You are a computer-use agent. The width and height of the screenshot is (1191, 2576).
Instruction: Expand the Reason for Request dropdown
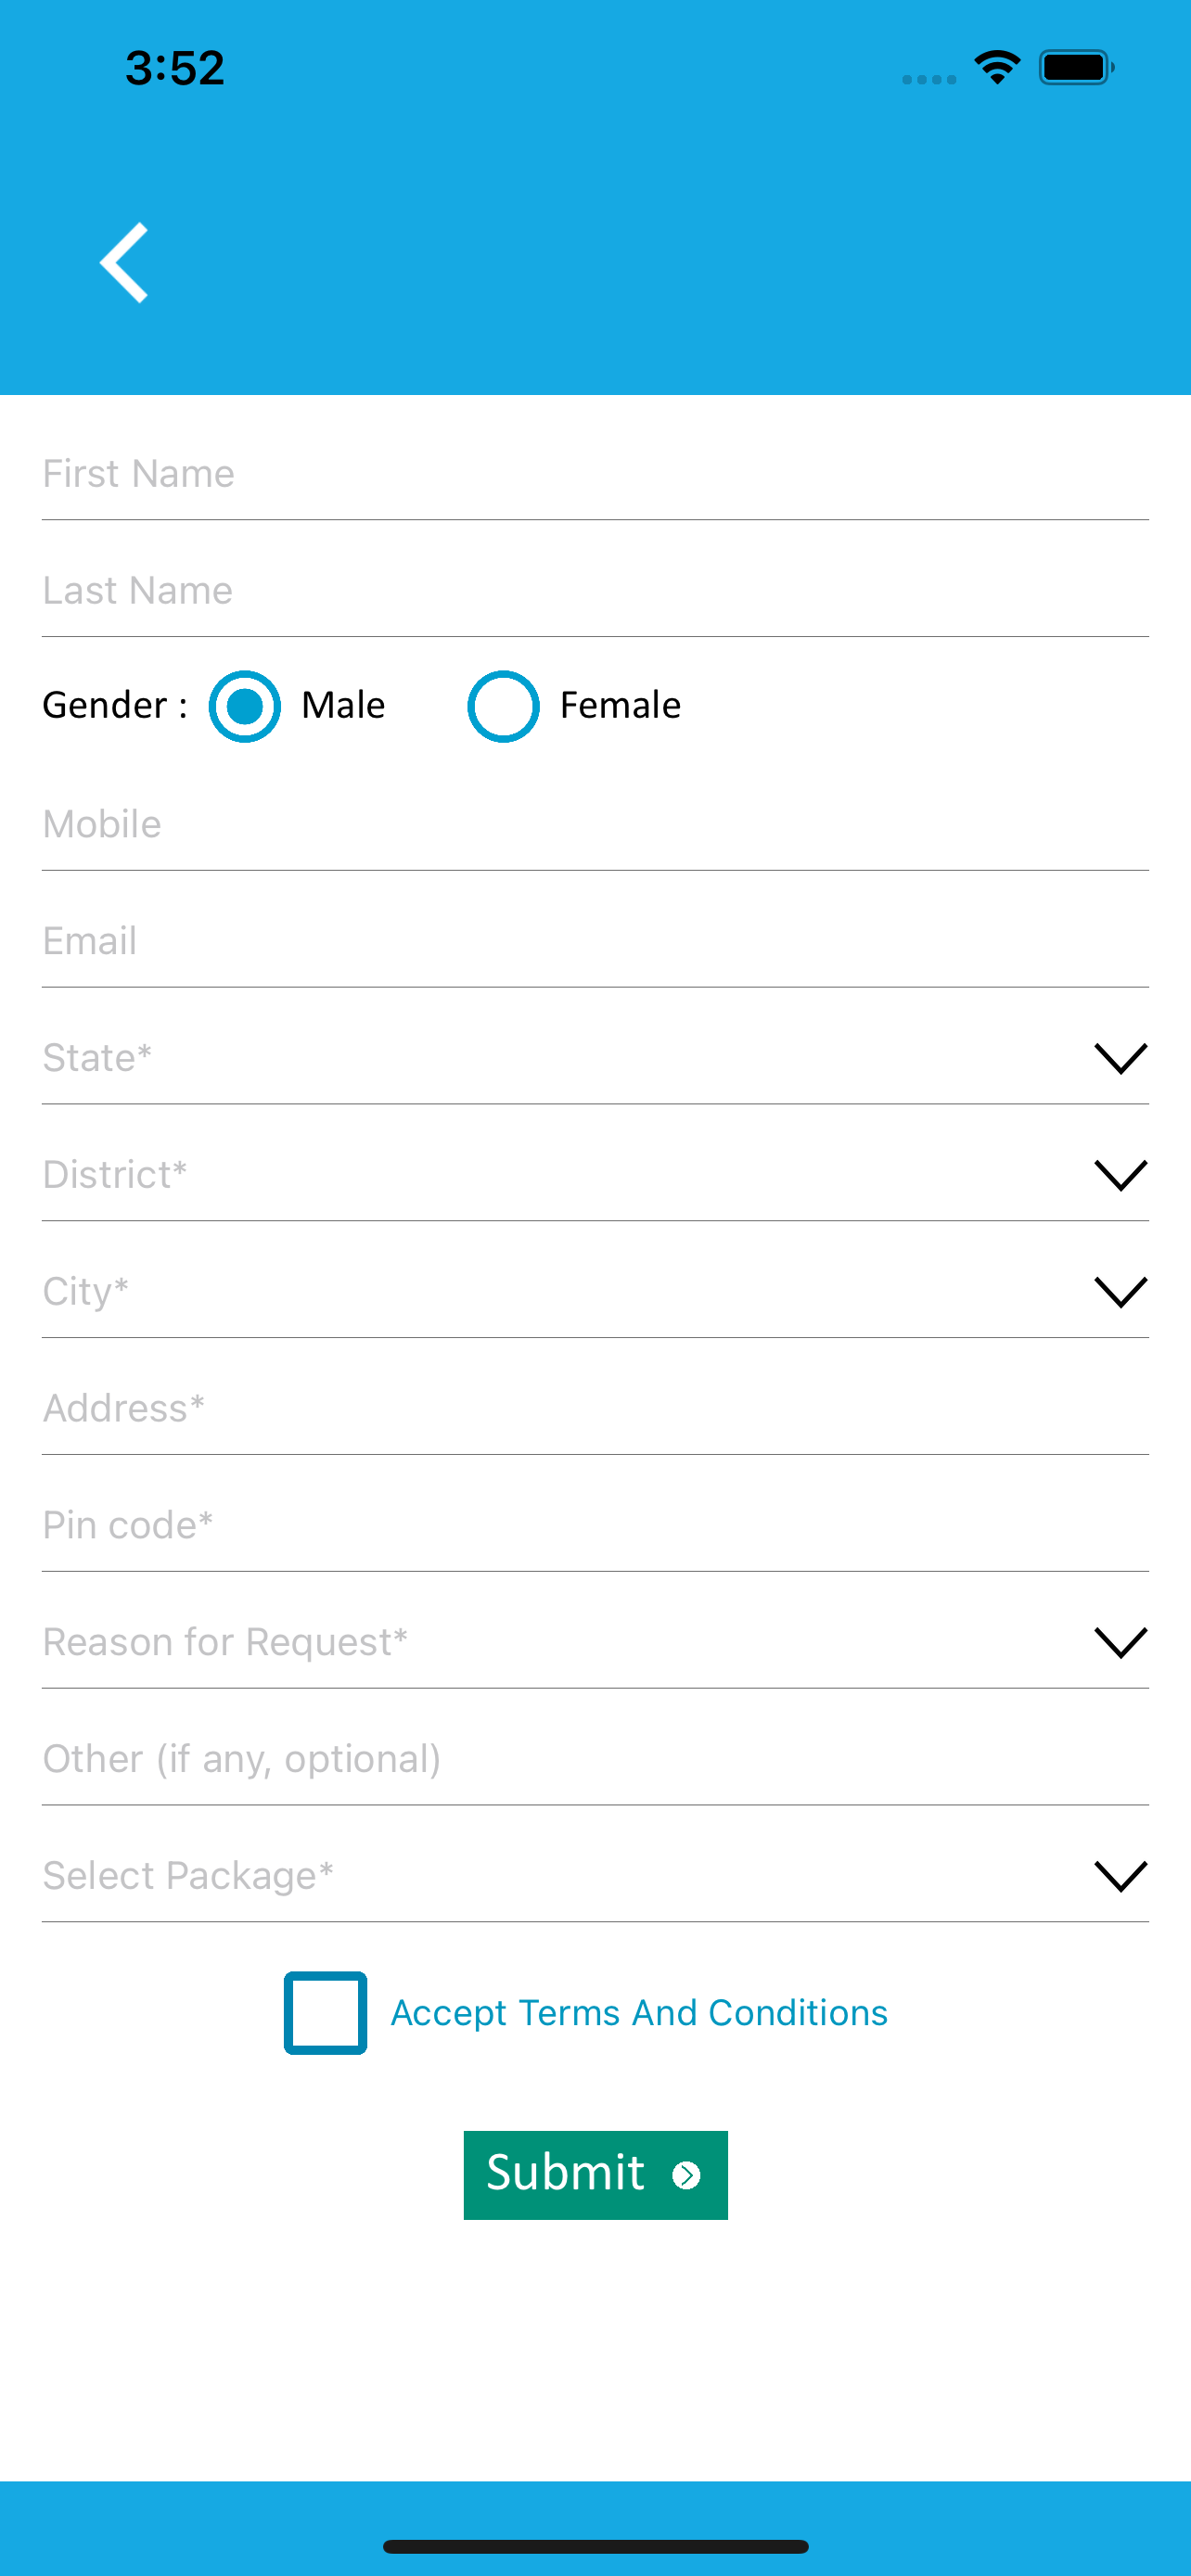pyautogui.click(x=1120, y=1642)
